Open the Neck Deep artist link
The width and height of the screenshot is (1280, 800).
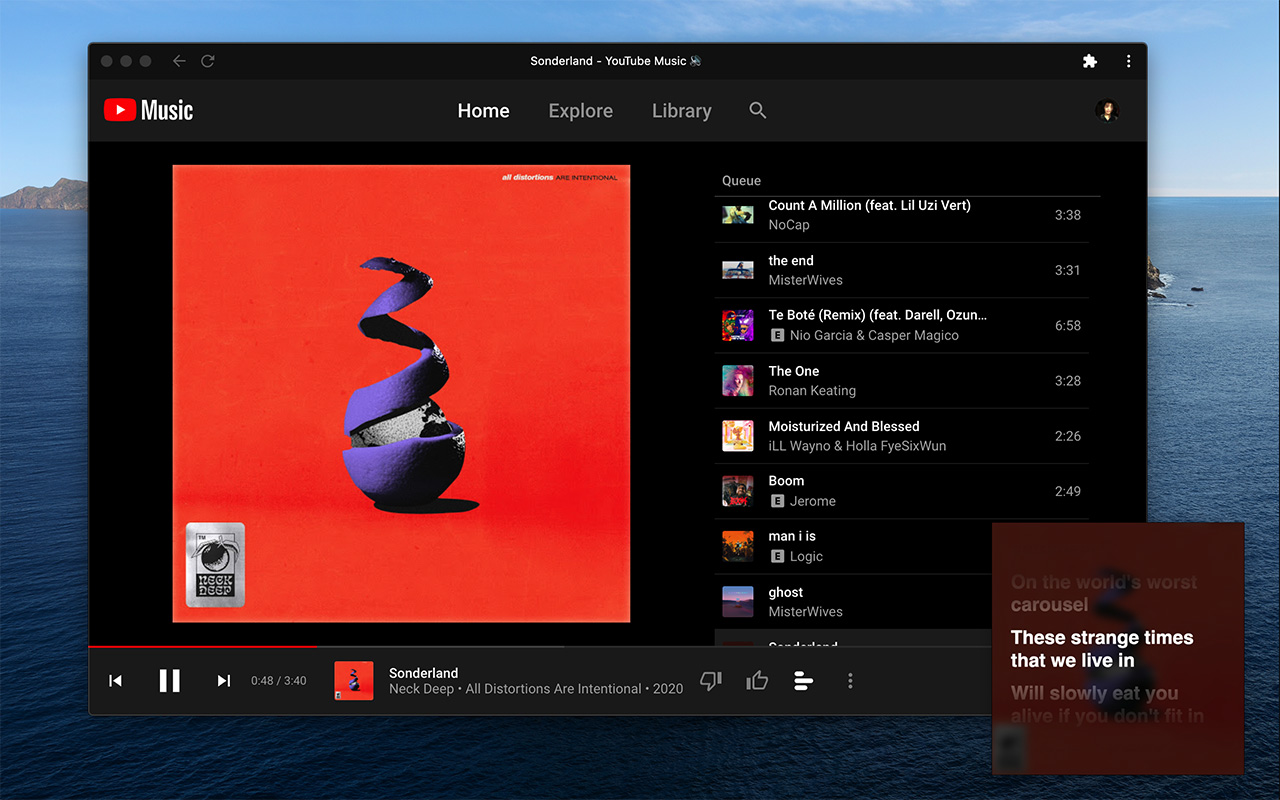click(421, 689)
